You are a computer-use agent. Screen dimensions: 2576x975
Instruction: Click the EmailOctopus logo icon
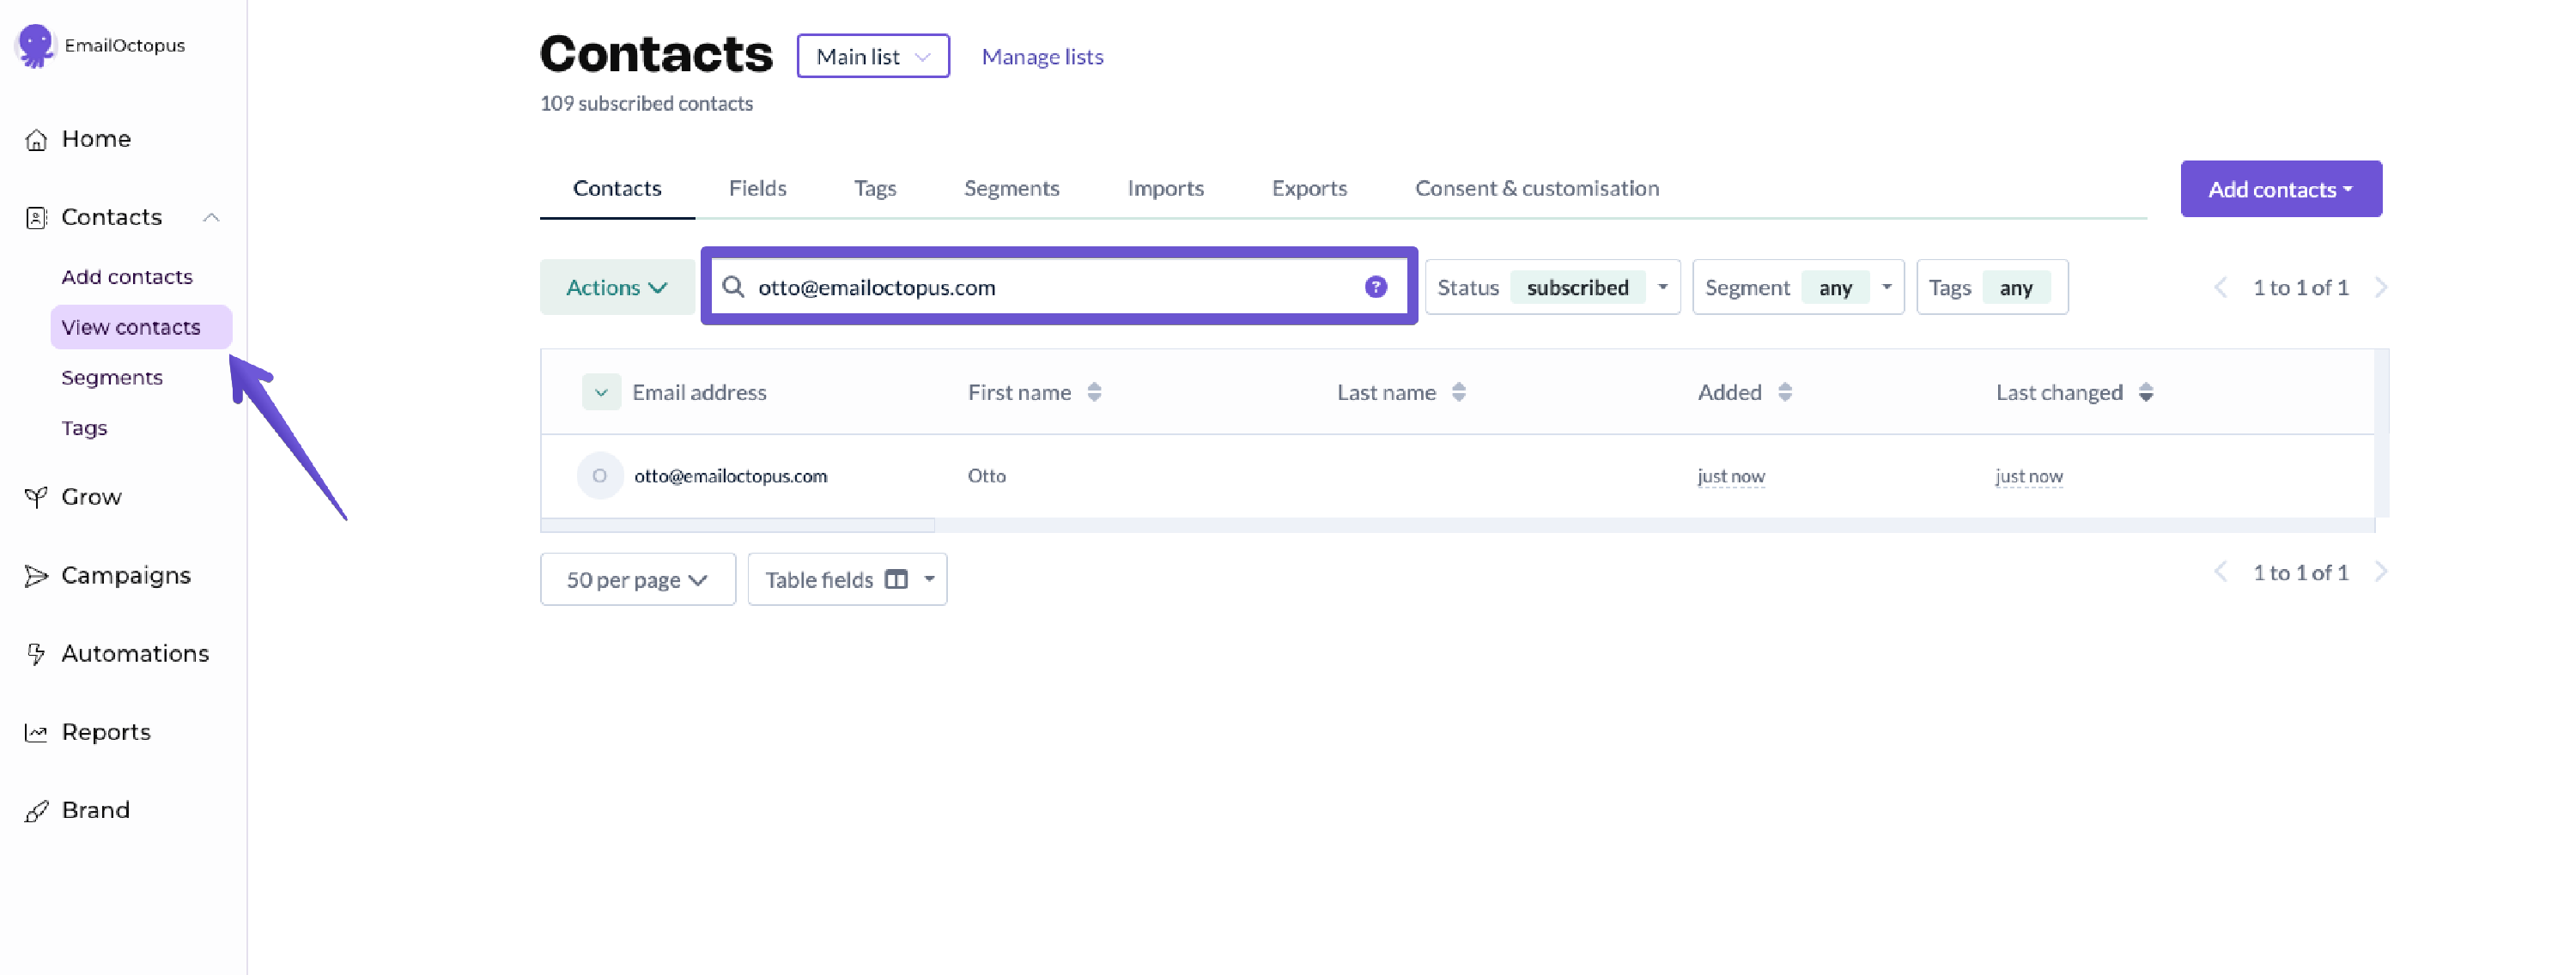tap(36, 45)
